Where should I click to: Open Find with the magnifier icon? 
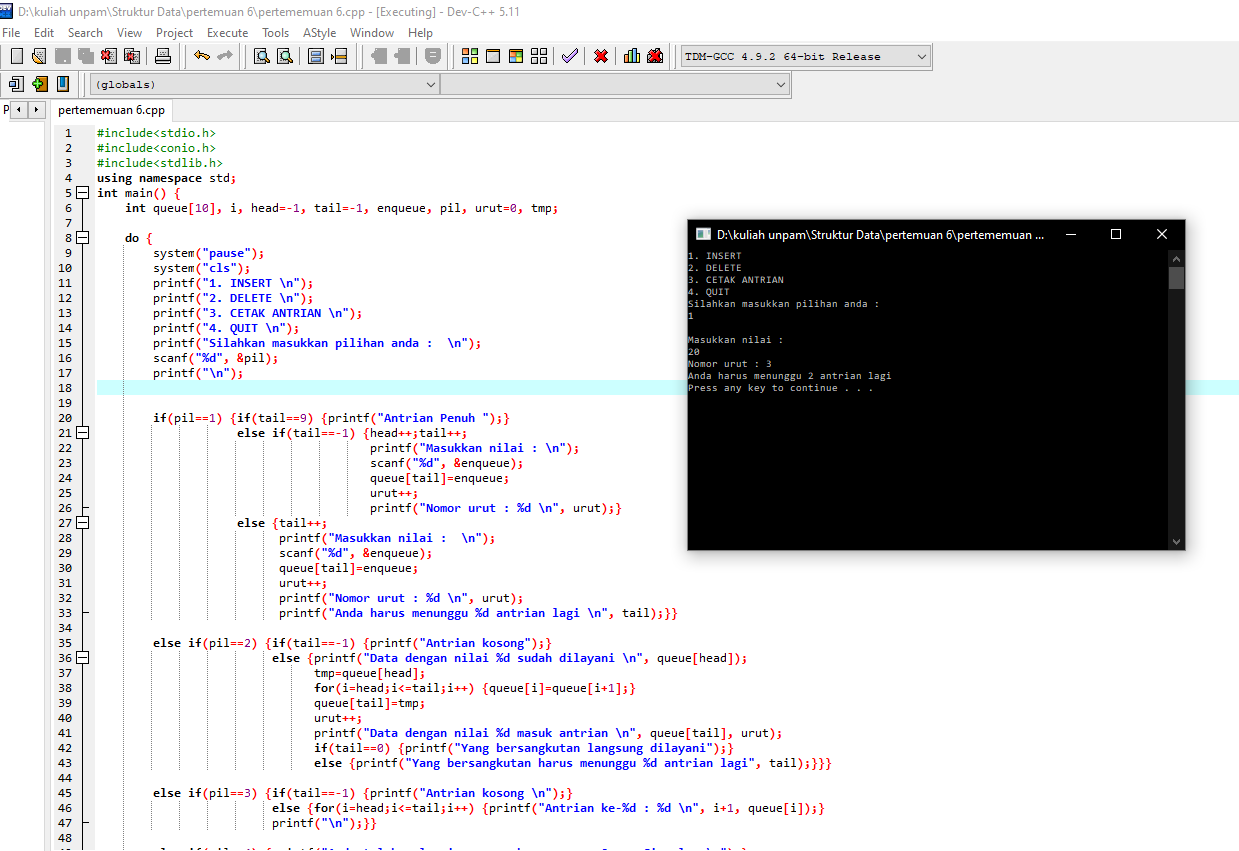click(x=261, y=56)
